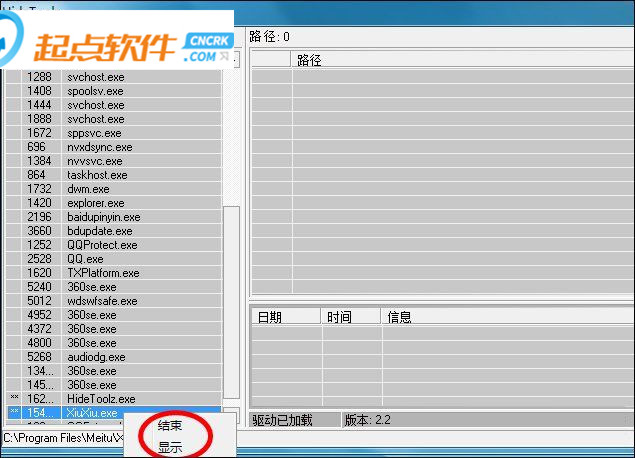Select the bdupdate.exe process row
Image resolution: width=635 pixels, height=458 pixels.
coord(114,231)
